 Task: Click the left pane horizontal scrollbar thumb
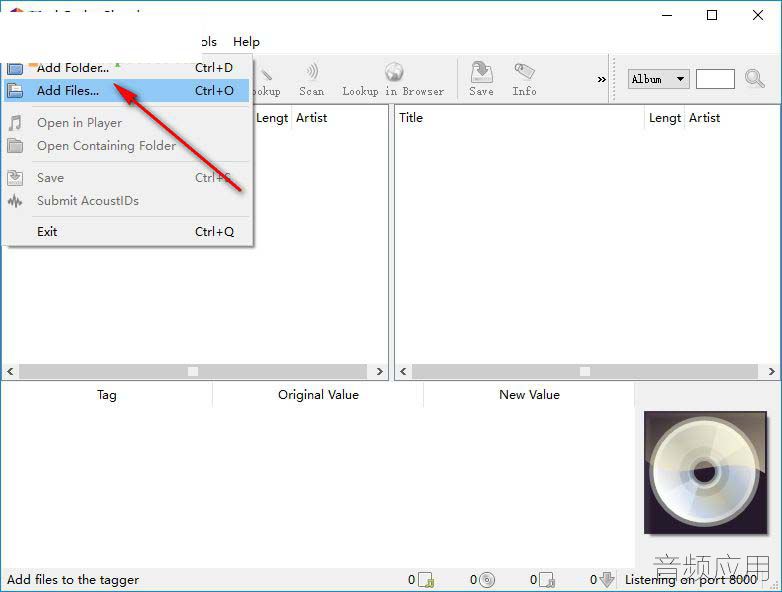(x=193, y=372)
